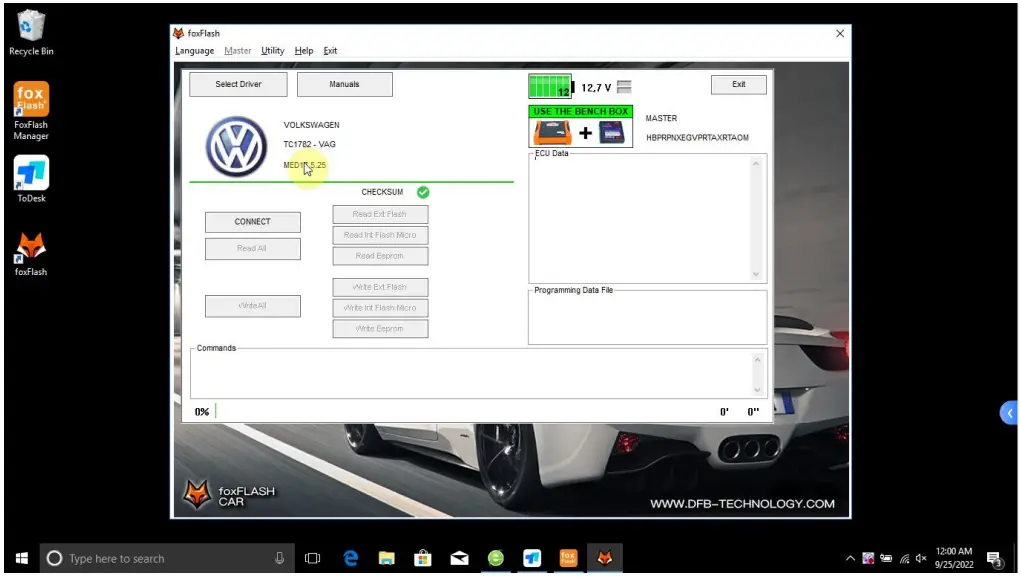Launch ToDesk from the desktop
The height and width of the screenshot is (577, 1021).
29,176
